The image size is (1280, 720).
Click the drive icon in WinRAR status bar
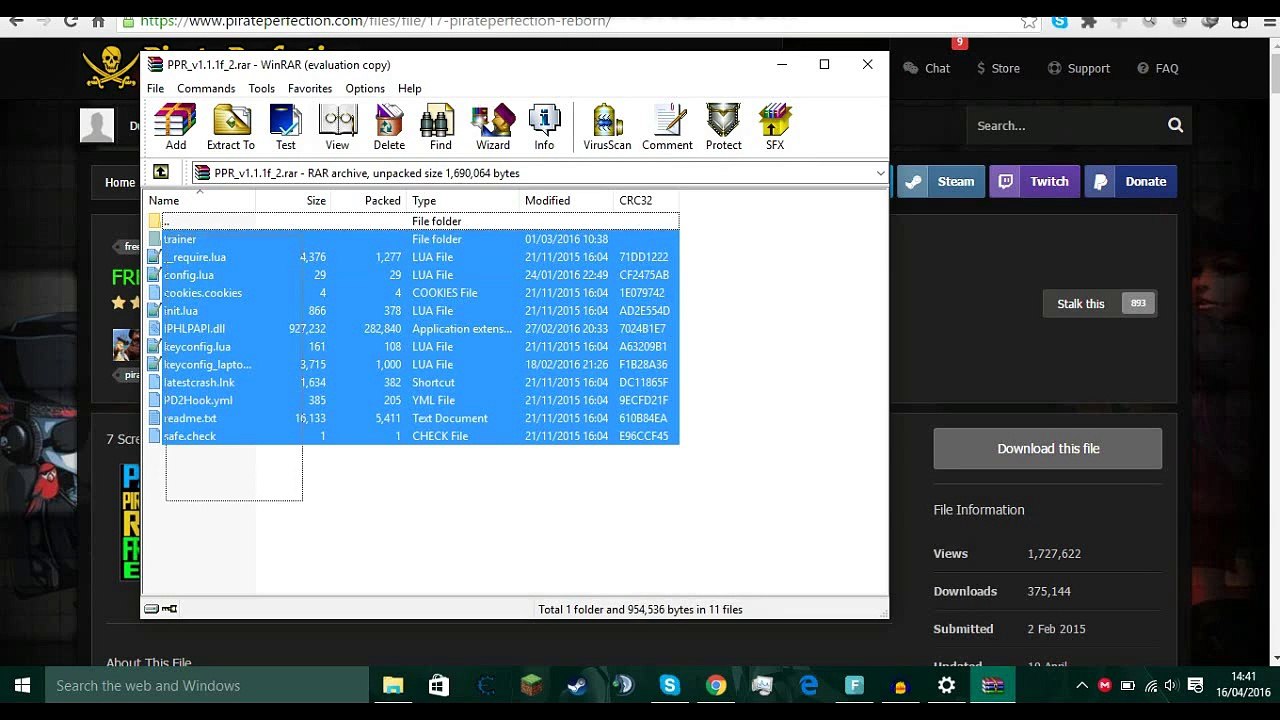tap(151, 609)
